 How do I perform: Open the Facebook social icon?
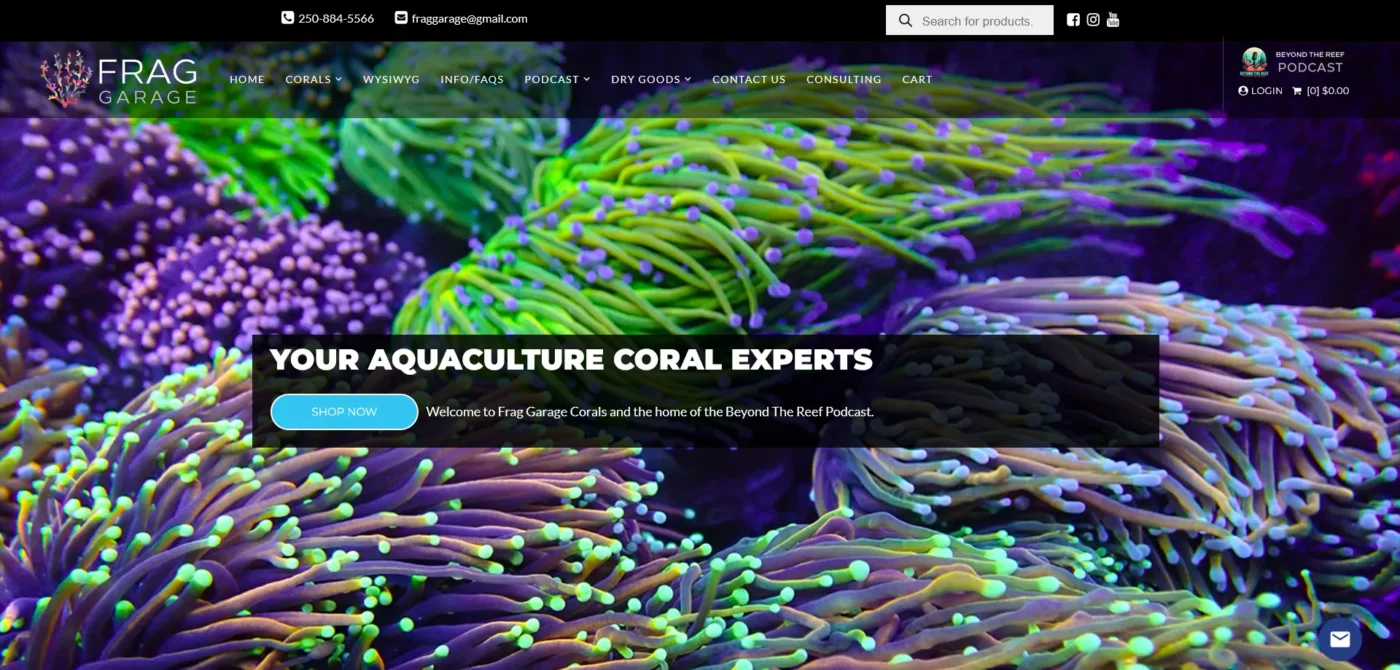(x=1073, y=20)
